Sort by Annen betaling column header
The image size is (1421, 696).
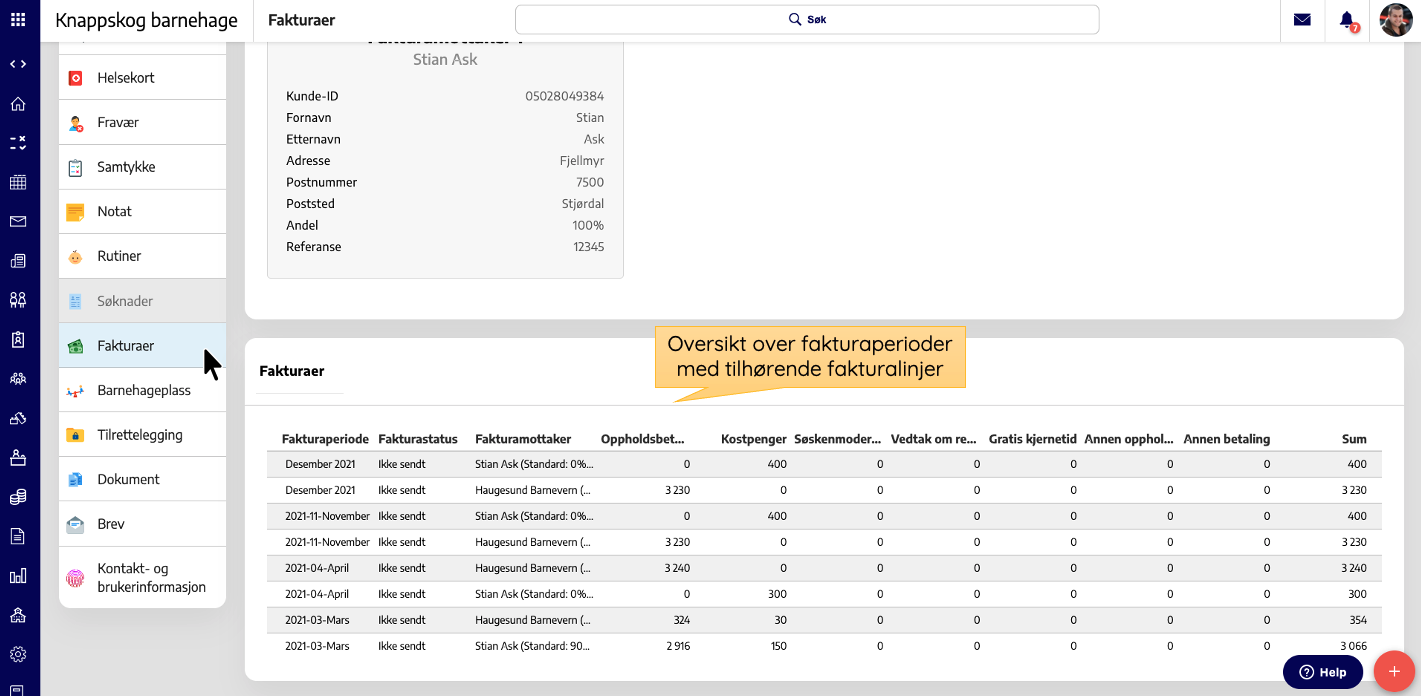pyautogui.click(x=1226, y=439)
